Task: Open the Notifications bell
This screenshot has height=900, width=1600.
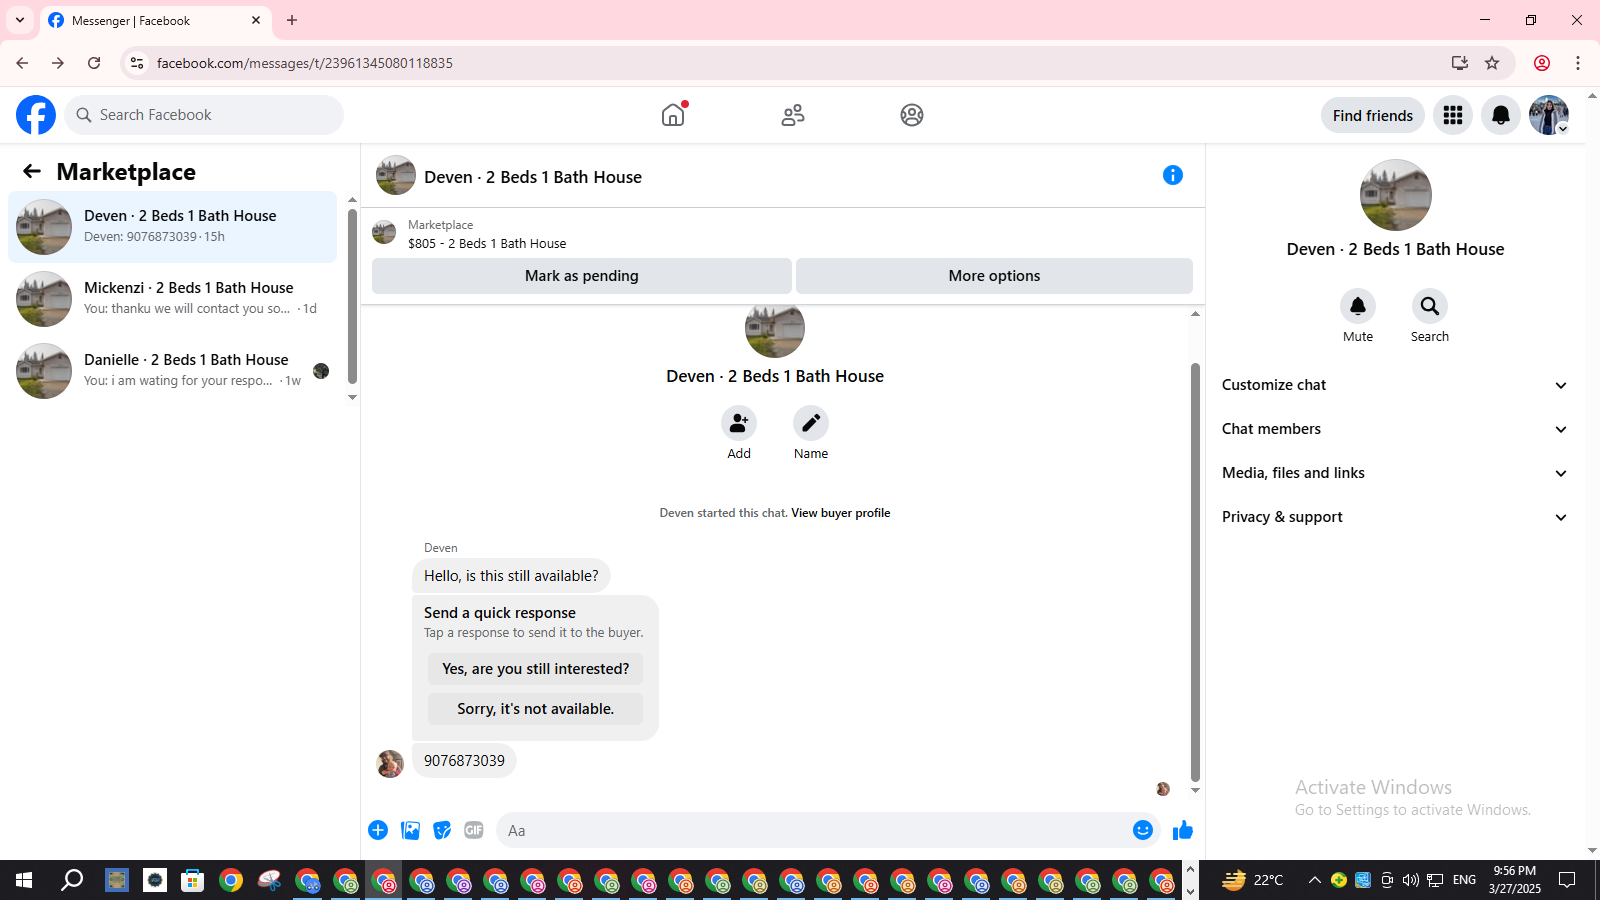Action: point(1501,115)
